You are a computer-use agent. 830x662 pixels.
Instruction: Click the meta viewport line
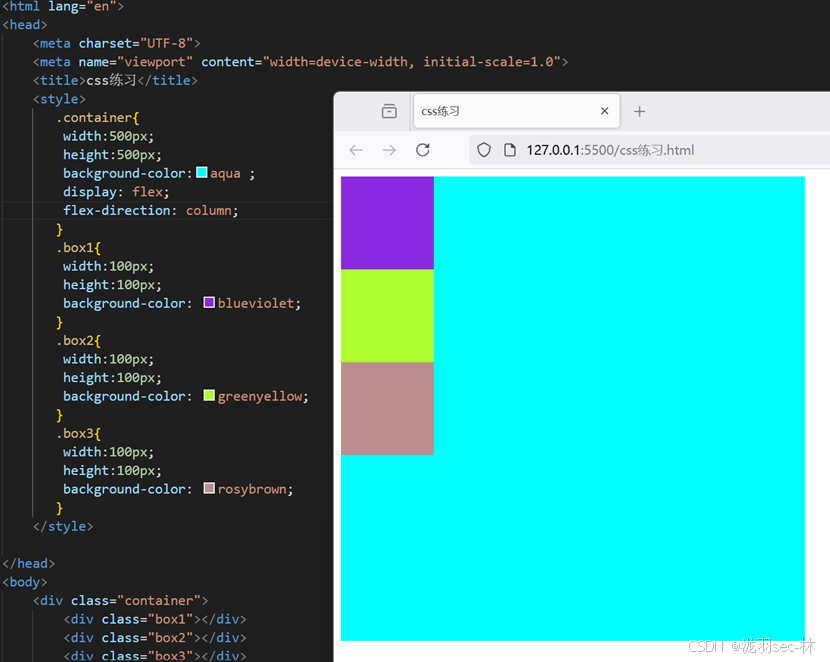[x=301, y=62]
